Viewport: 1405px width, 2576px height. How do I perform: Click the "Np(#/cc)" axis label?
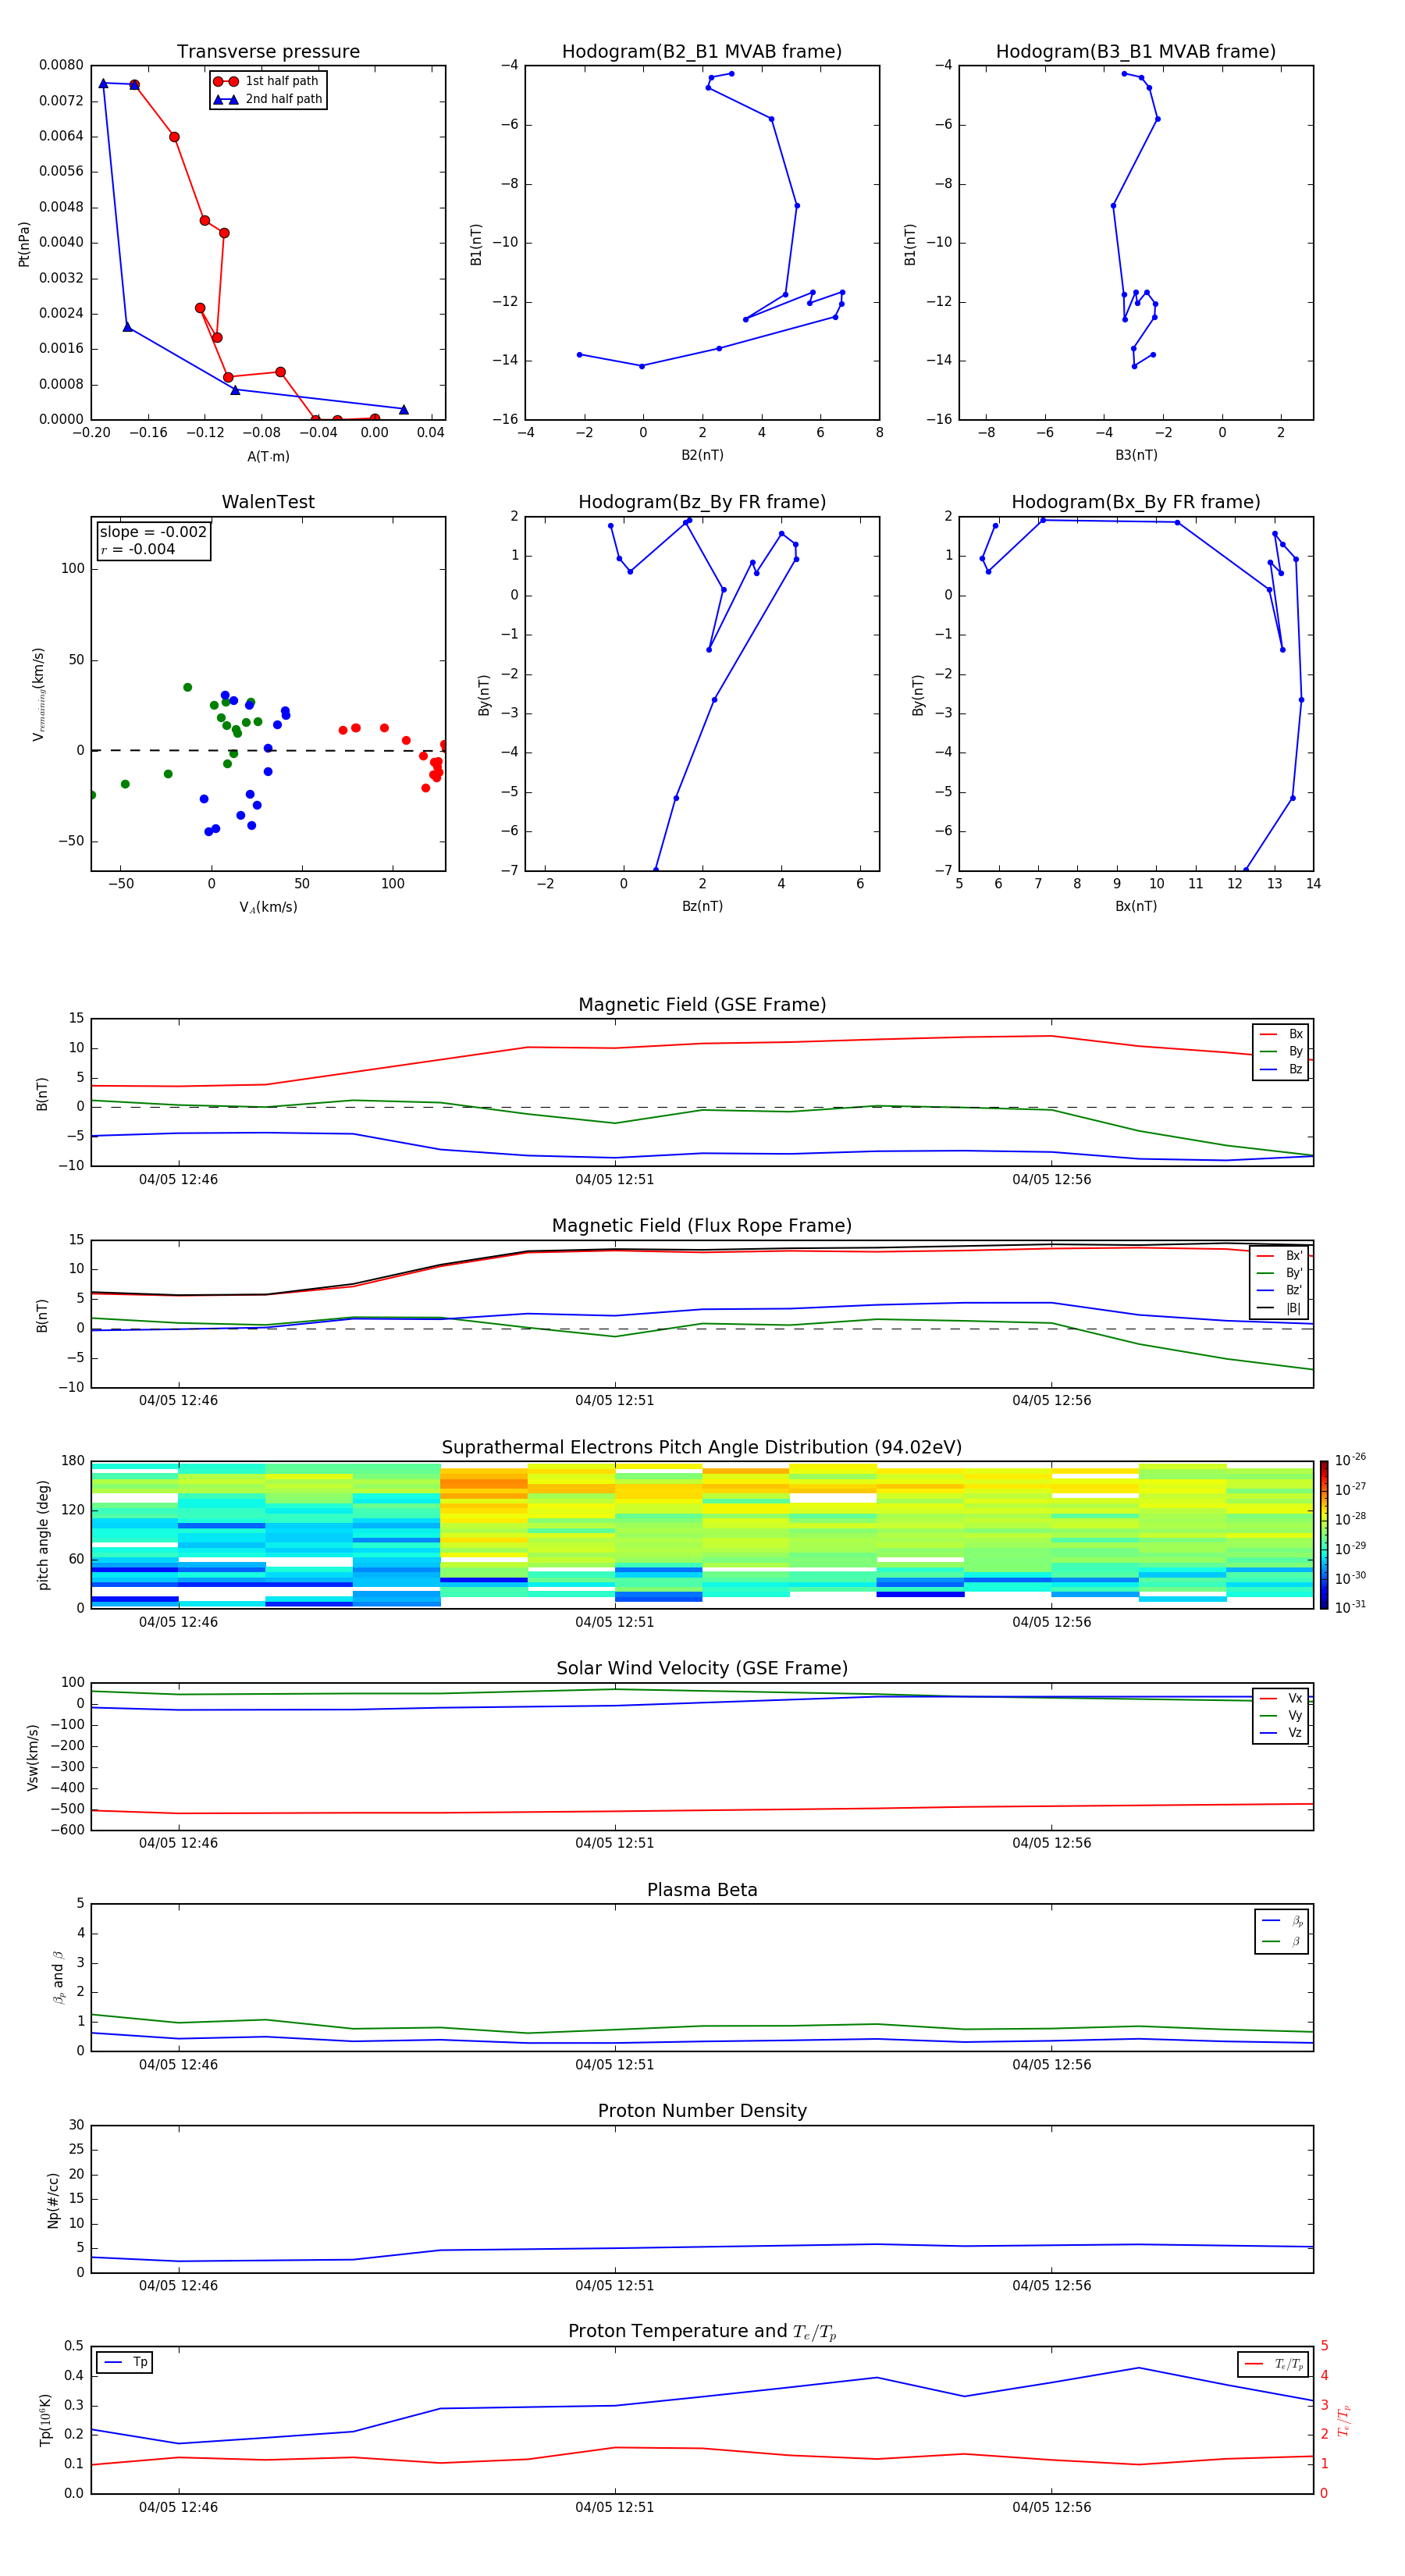tap(53, 2200)
